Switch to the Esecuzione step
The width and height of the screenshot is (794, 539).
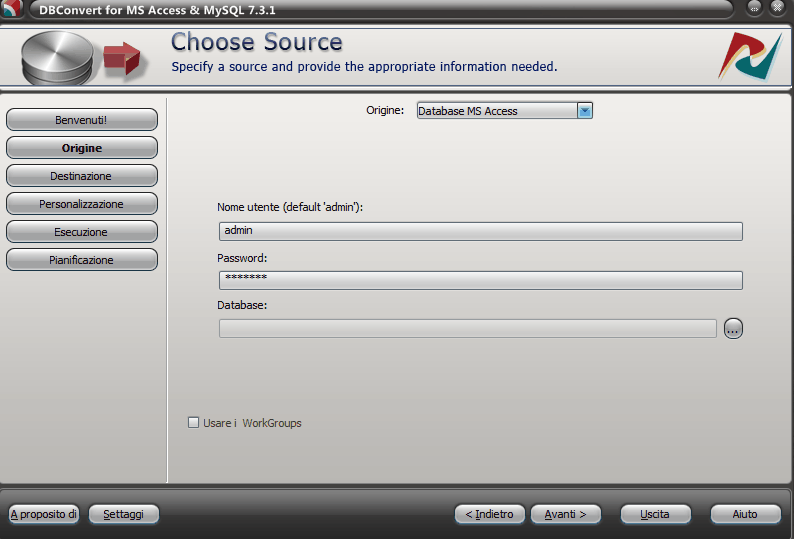82,232
